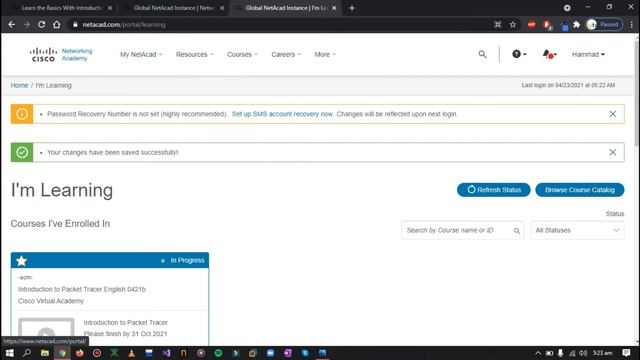Open Introduction to Packet Tracer English 0421b course
Viewport: 640px width, 360px height.
click(x=82, y=289)
